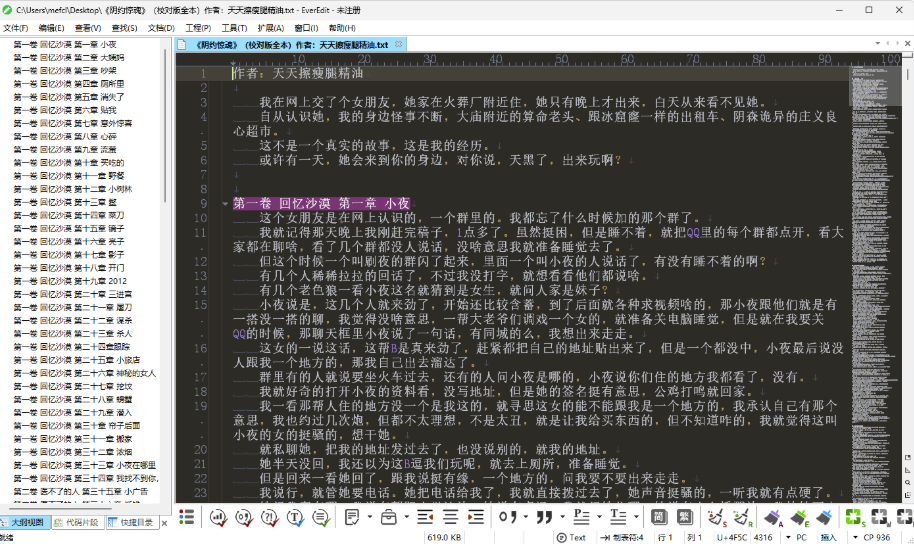Screen dimensions: 914x544
Task: Jump to outline item 第二十六章 神秘的女人
Action: [x=85, y=373]
